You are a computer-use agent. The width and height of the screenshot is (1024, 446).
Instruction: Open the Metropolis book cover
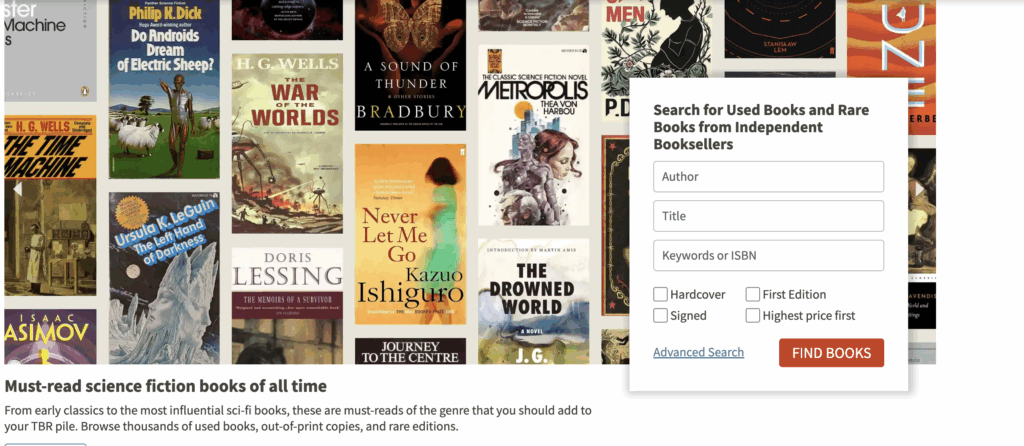pyautogui.click(x=534, y=135)
